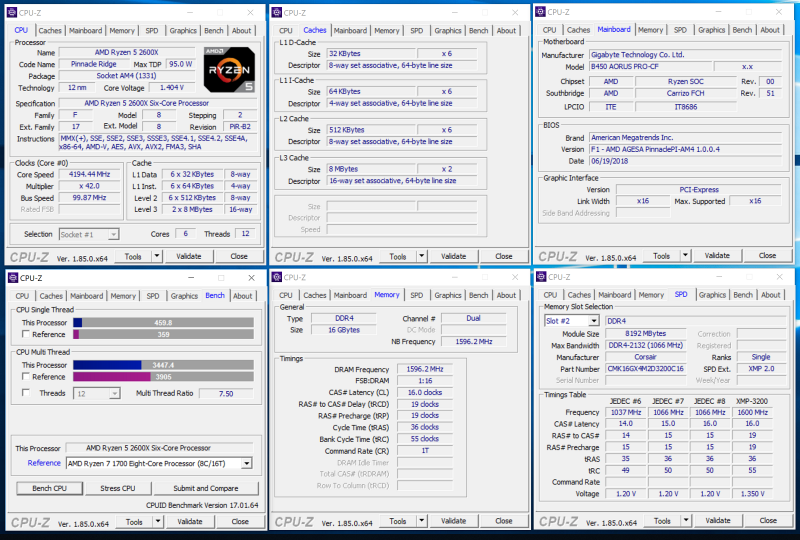Switch to SPD tab in the Memory window

[x=417, y=296]
